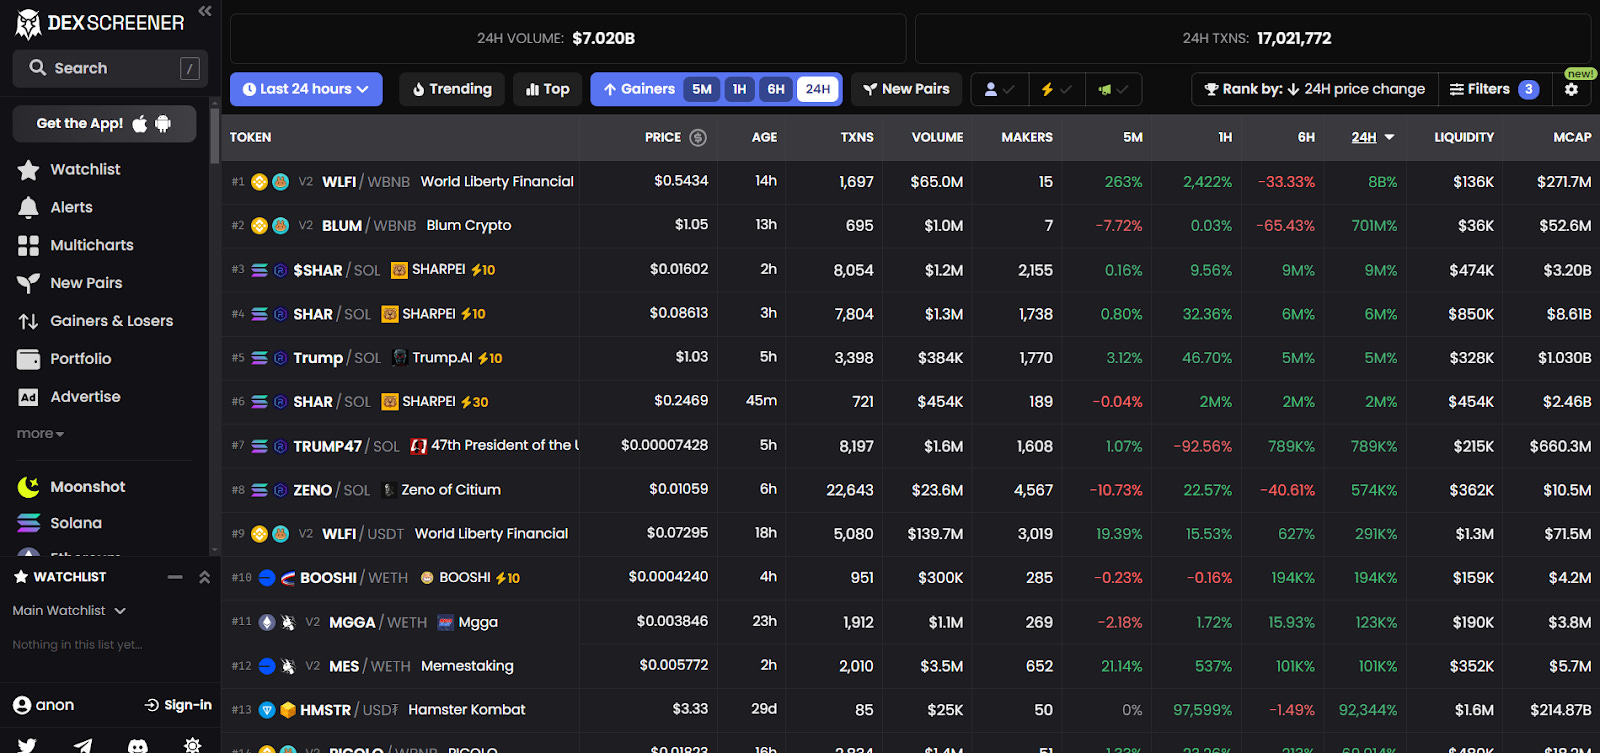The image size is (1600, 753).
Task: Sort by TXNS column header
Action: click(x=857, y=137)
